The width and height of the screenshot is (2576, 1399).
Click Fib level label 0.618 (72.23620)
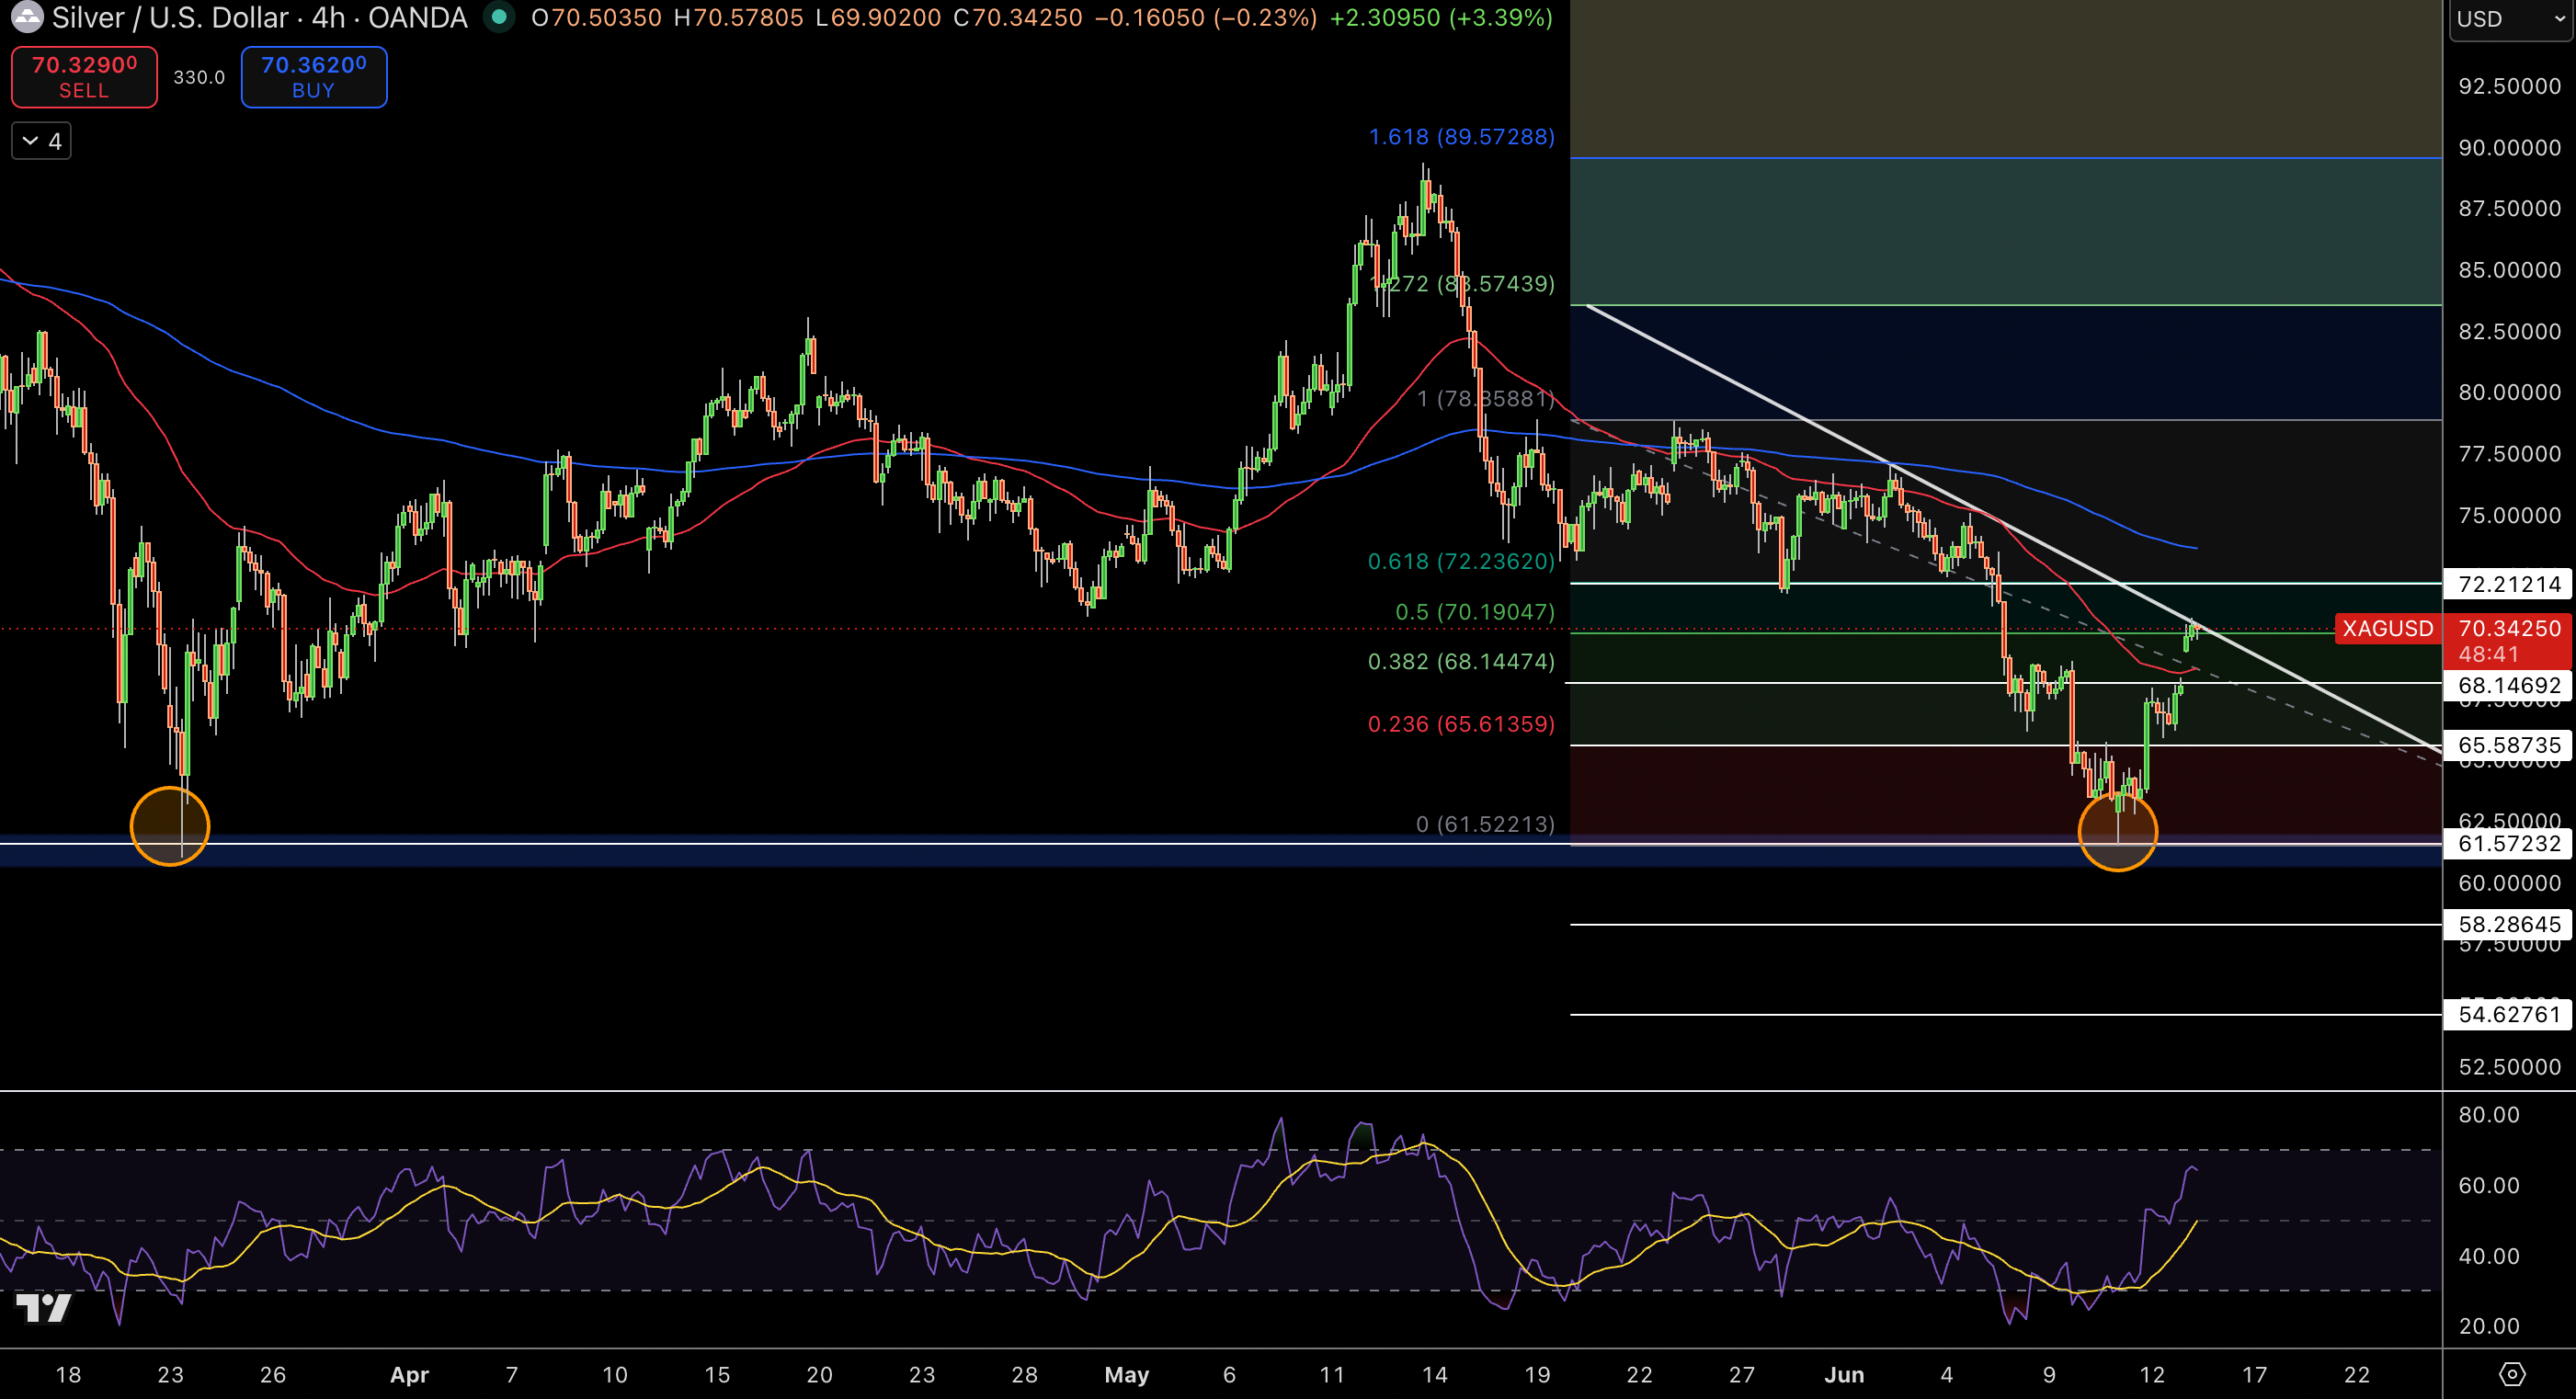pyautogui.click(x=1461, y=562)
